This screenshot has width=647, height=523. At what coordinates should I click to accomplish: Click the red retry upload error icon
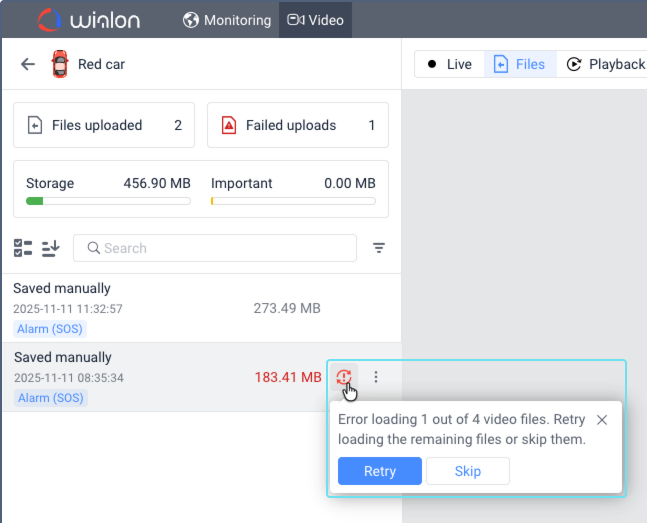pyautogui.click(x=344, y=377)
